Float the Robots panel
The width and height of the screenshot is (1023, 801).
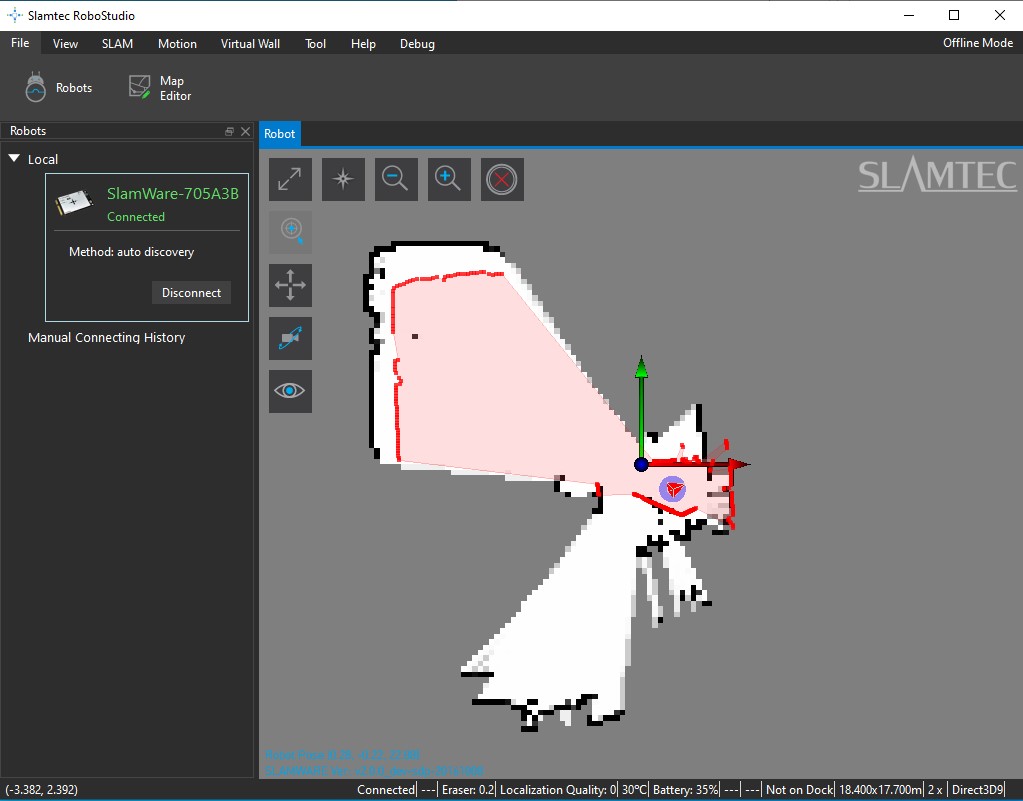(x=229, y=131)
